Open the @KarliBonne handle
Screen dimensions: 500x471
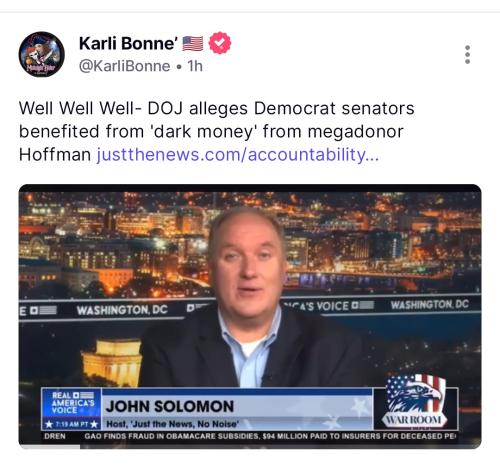[x=124, y=66]
